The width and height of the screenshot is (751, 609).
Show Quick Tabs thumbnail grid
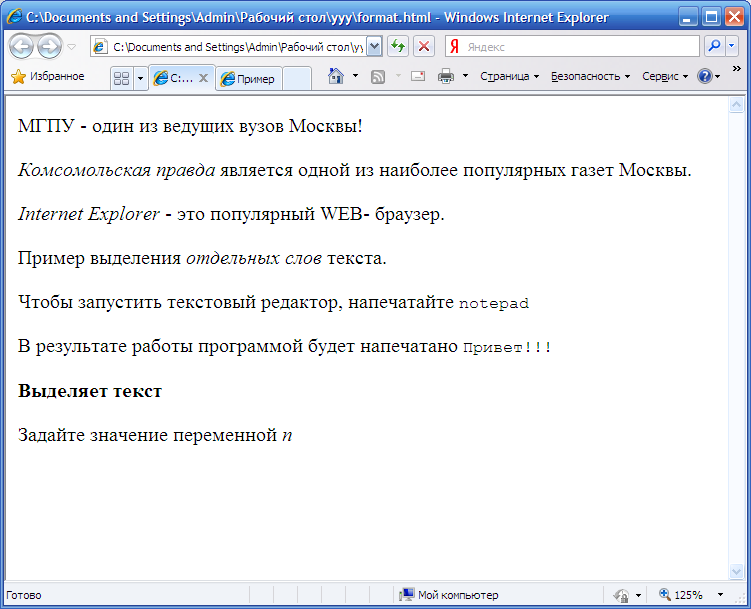pos(122,78)
